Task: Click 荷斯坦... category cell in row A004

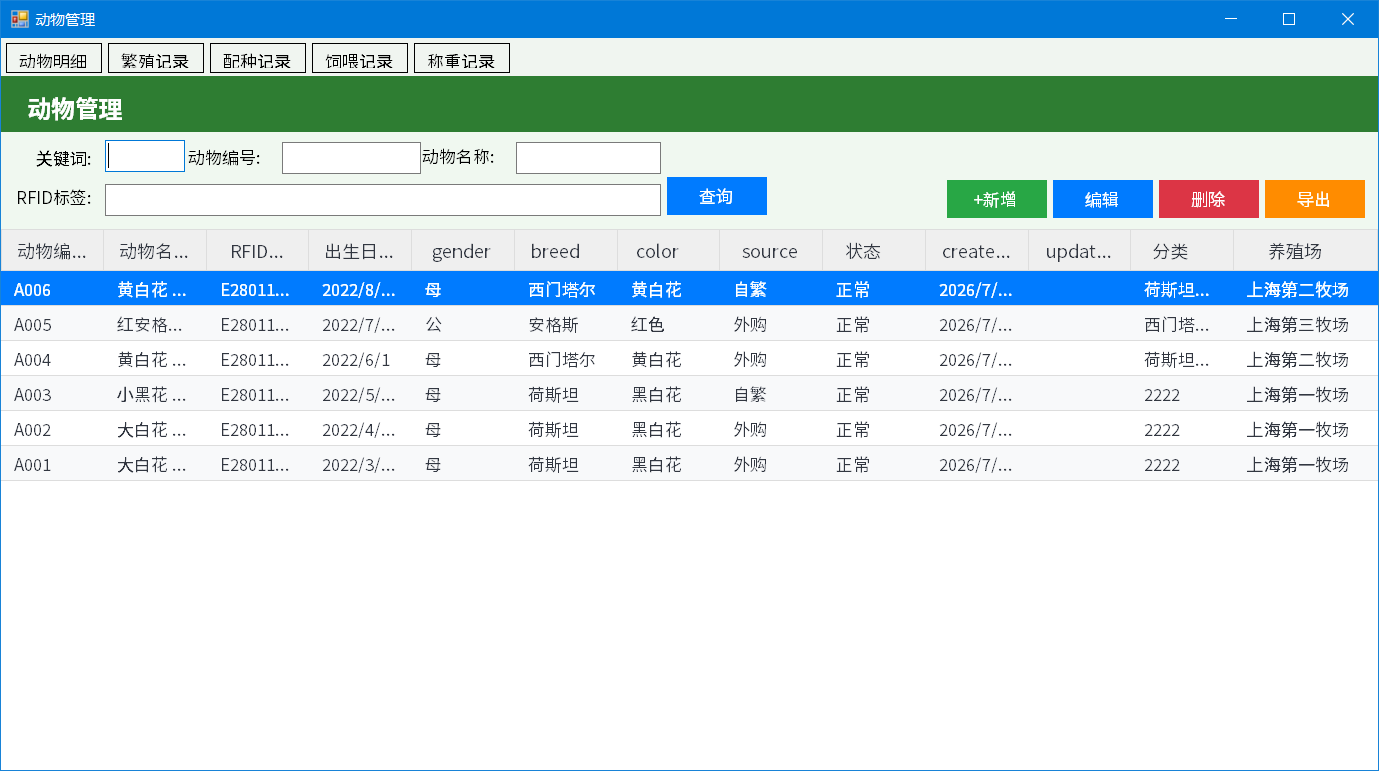Action: pyautogui.click(x=1182, y=359)
